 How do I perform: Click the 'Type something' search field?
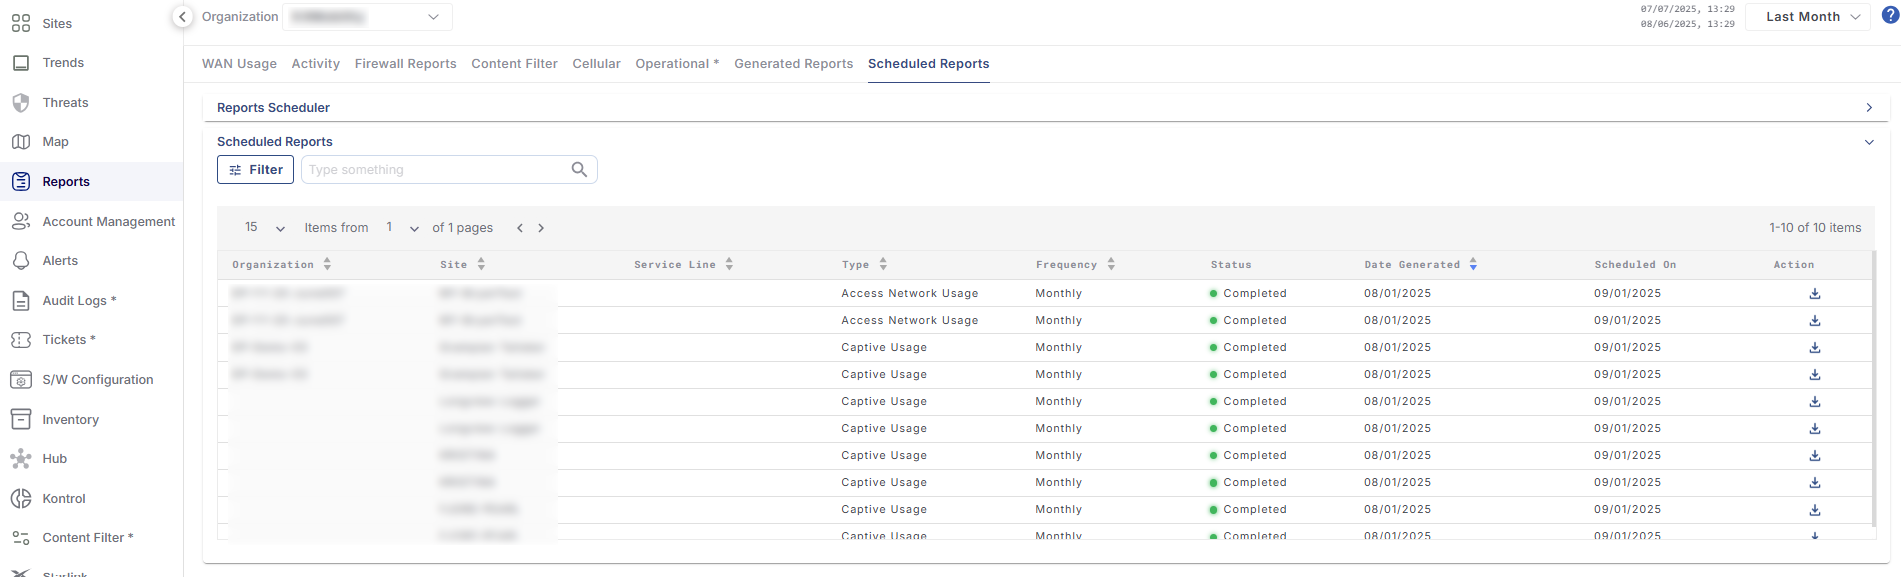(x=435, y=170)
